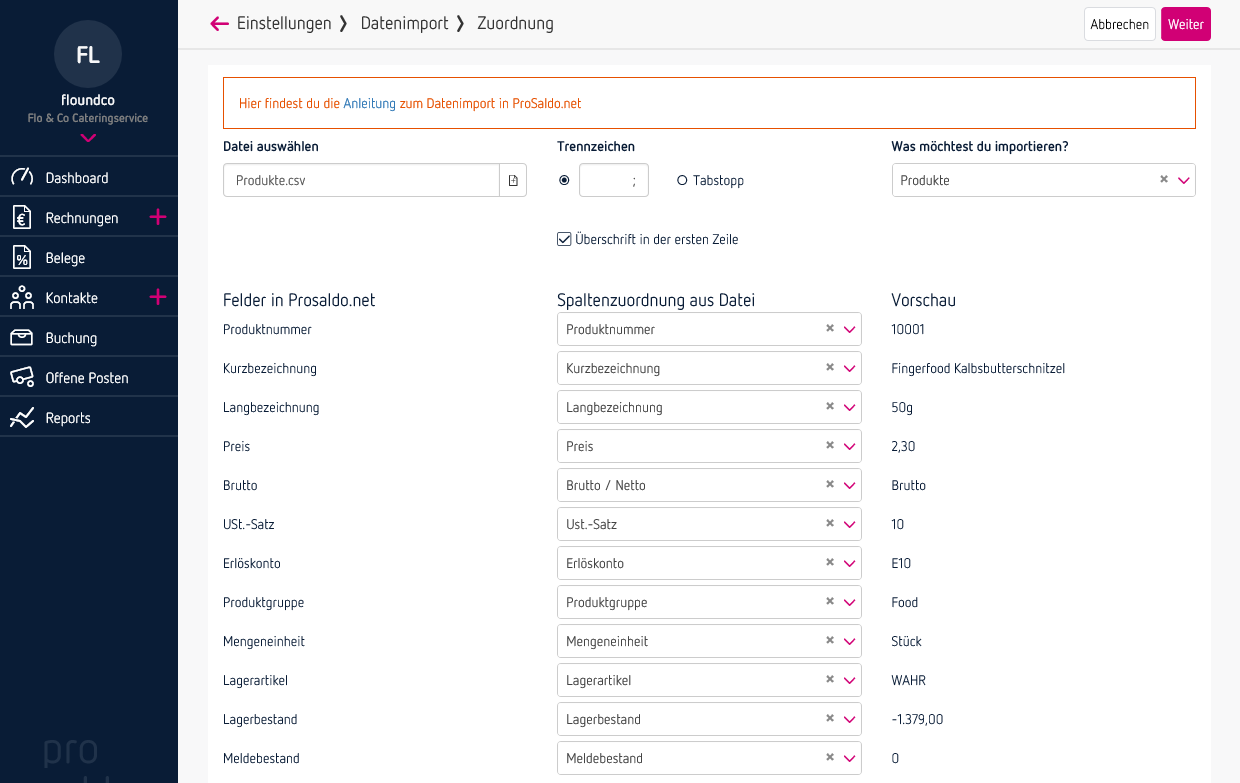Click the separator character input field
1240x783 pixels.
613,181
